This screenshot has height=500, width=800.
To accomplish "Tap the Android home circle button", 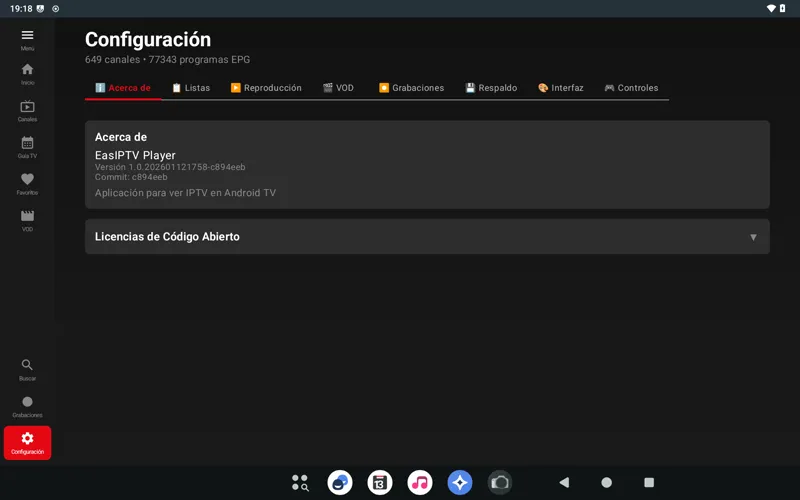I will [x=607, y=482].
